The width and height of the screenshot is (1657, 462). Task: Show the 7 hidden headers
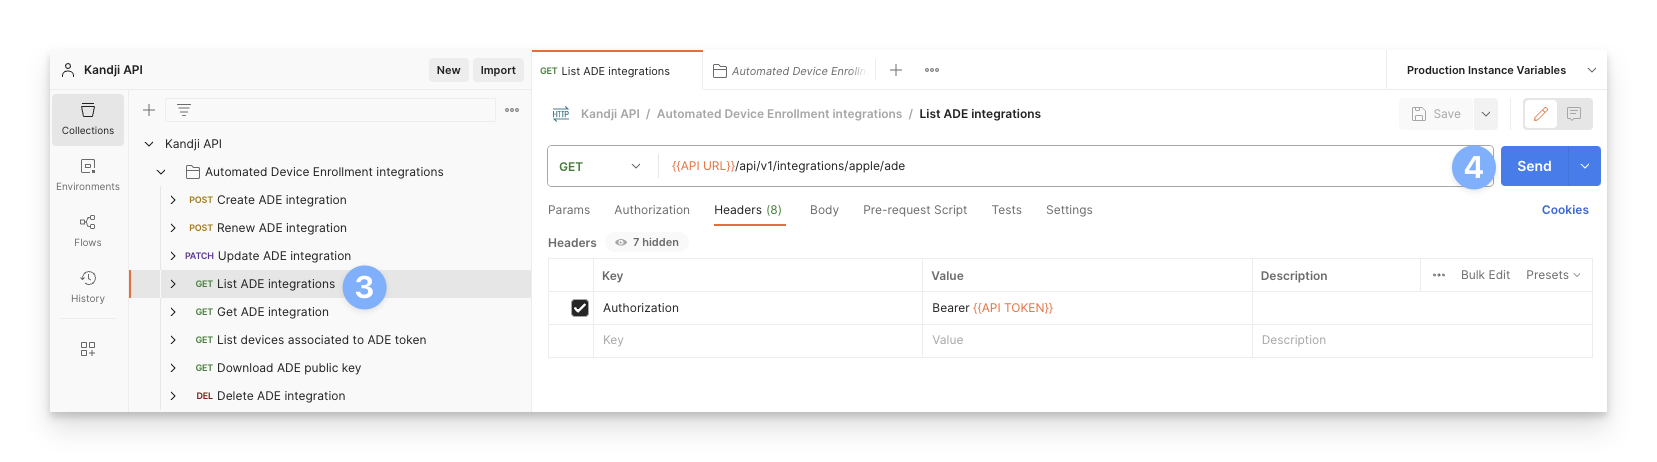tap(647, 242)
